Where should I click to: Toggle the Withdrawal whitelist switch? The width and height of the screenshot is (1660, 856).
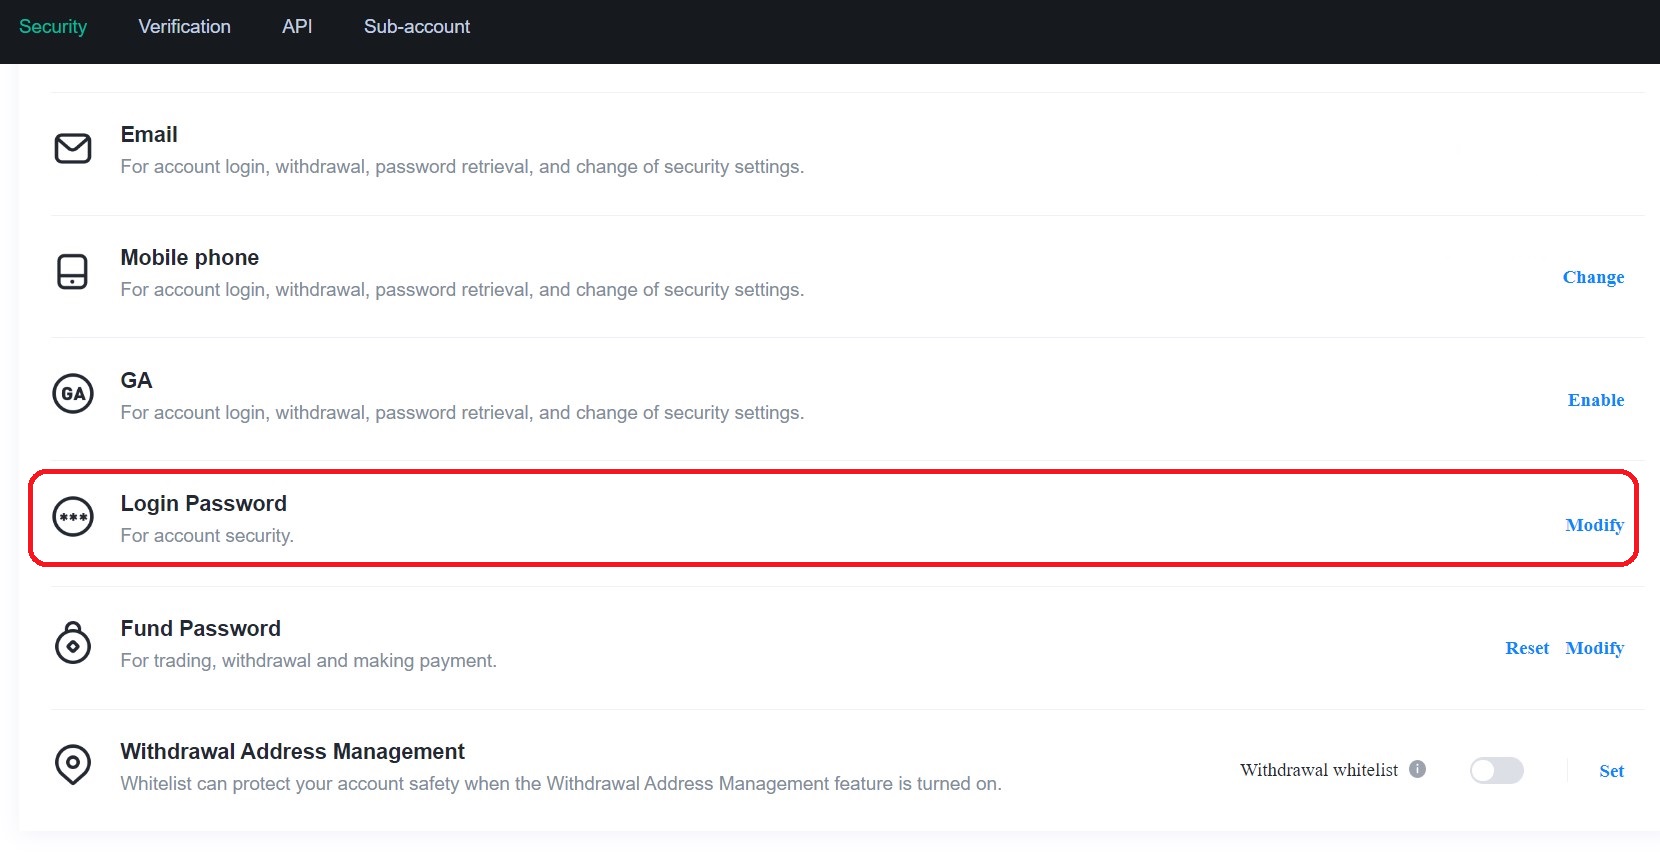coord(1496,770)
